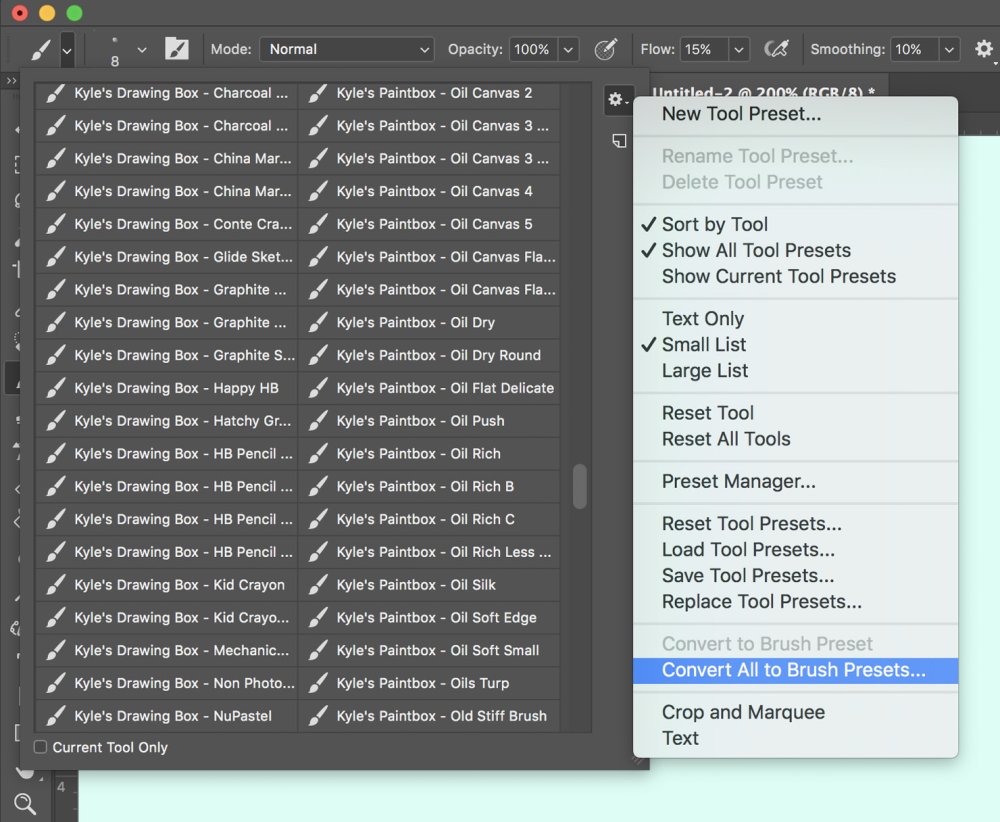This screenshot has height=822, width=1000.
Task: Choose Text preset set in menu
Action: [x=795, y=738]
